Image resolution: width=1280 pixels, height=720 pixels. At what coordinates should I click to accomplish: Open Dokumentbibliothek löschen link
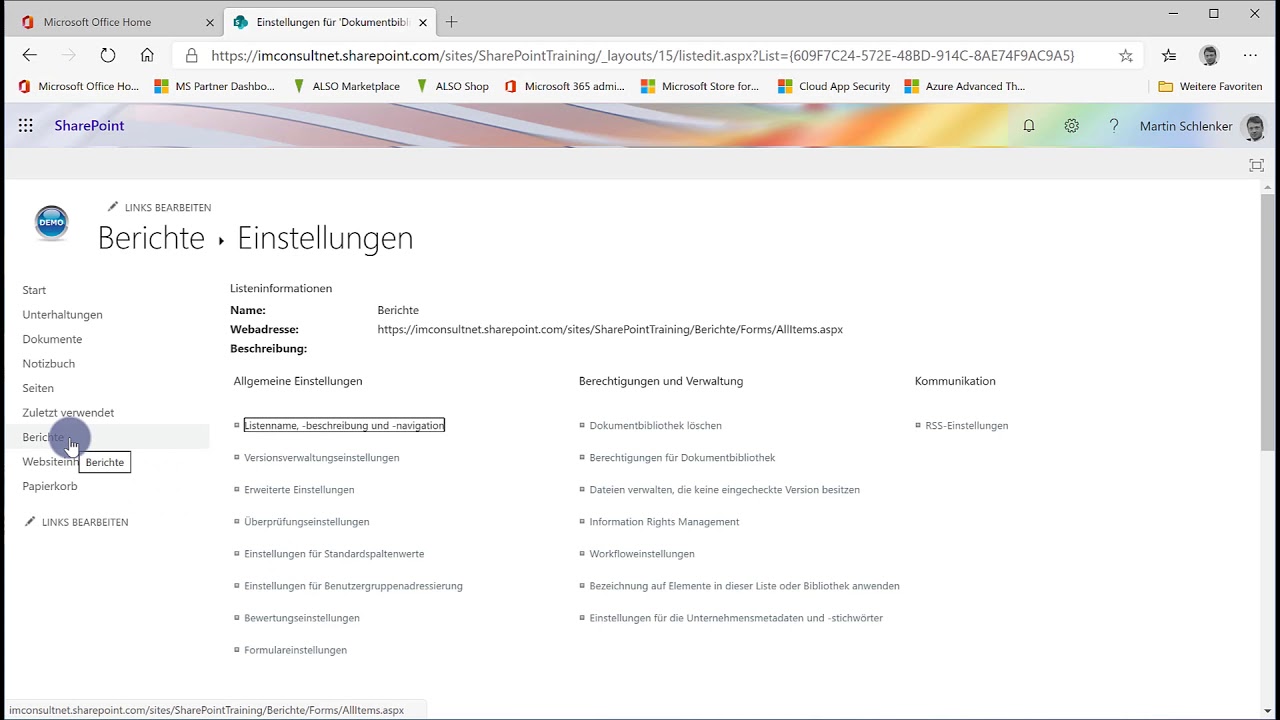[x=655, y=426]
